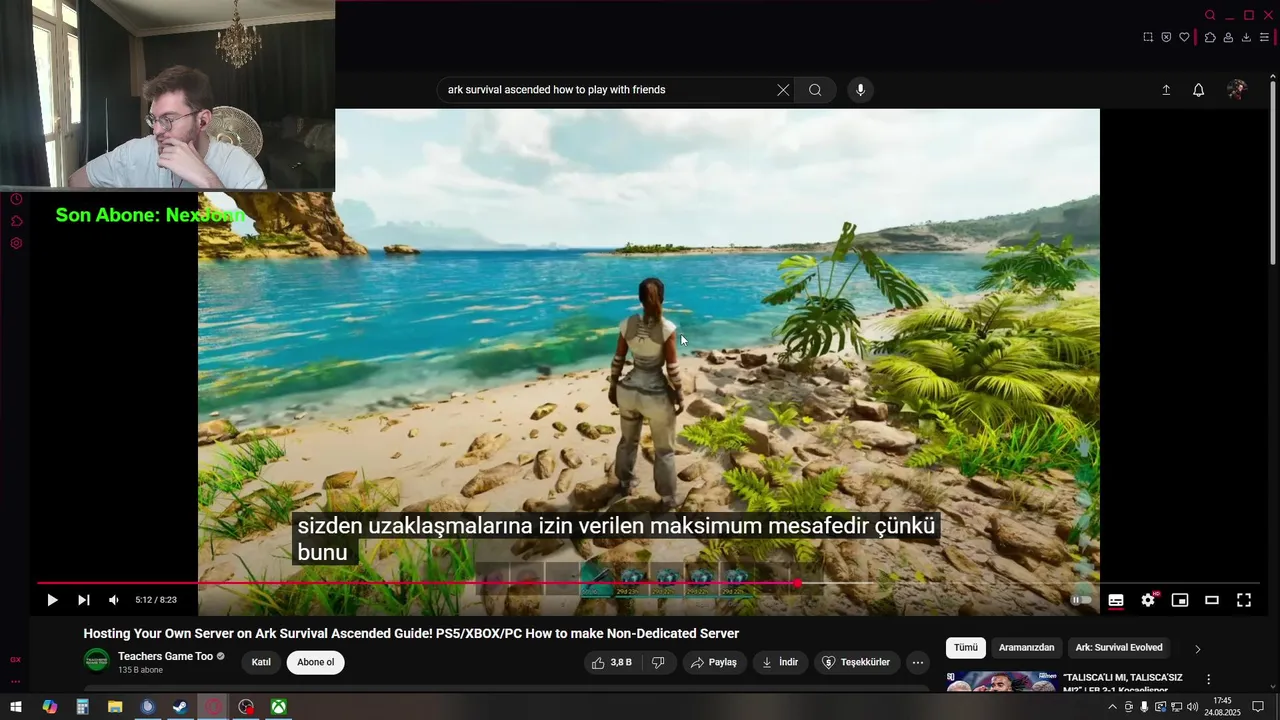This screenshot has height=720, width=1280.
Task: Click the progress bar scrubber handle
Action: pos(797,583)
